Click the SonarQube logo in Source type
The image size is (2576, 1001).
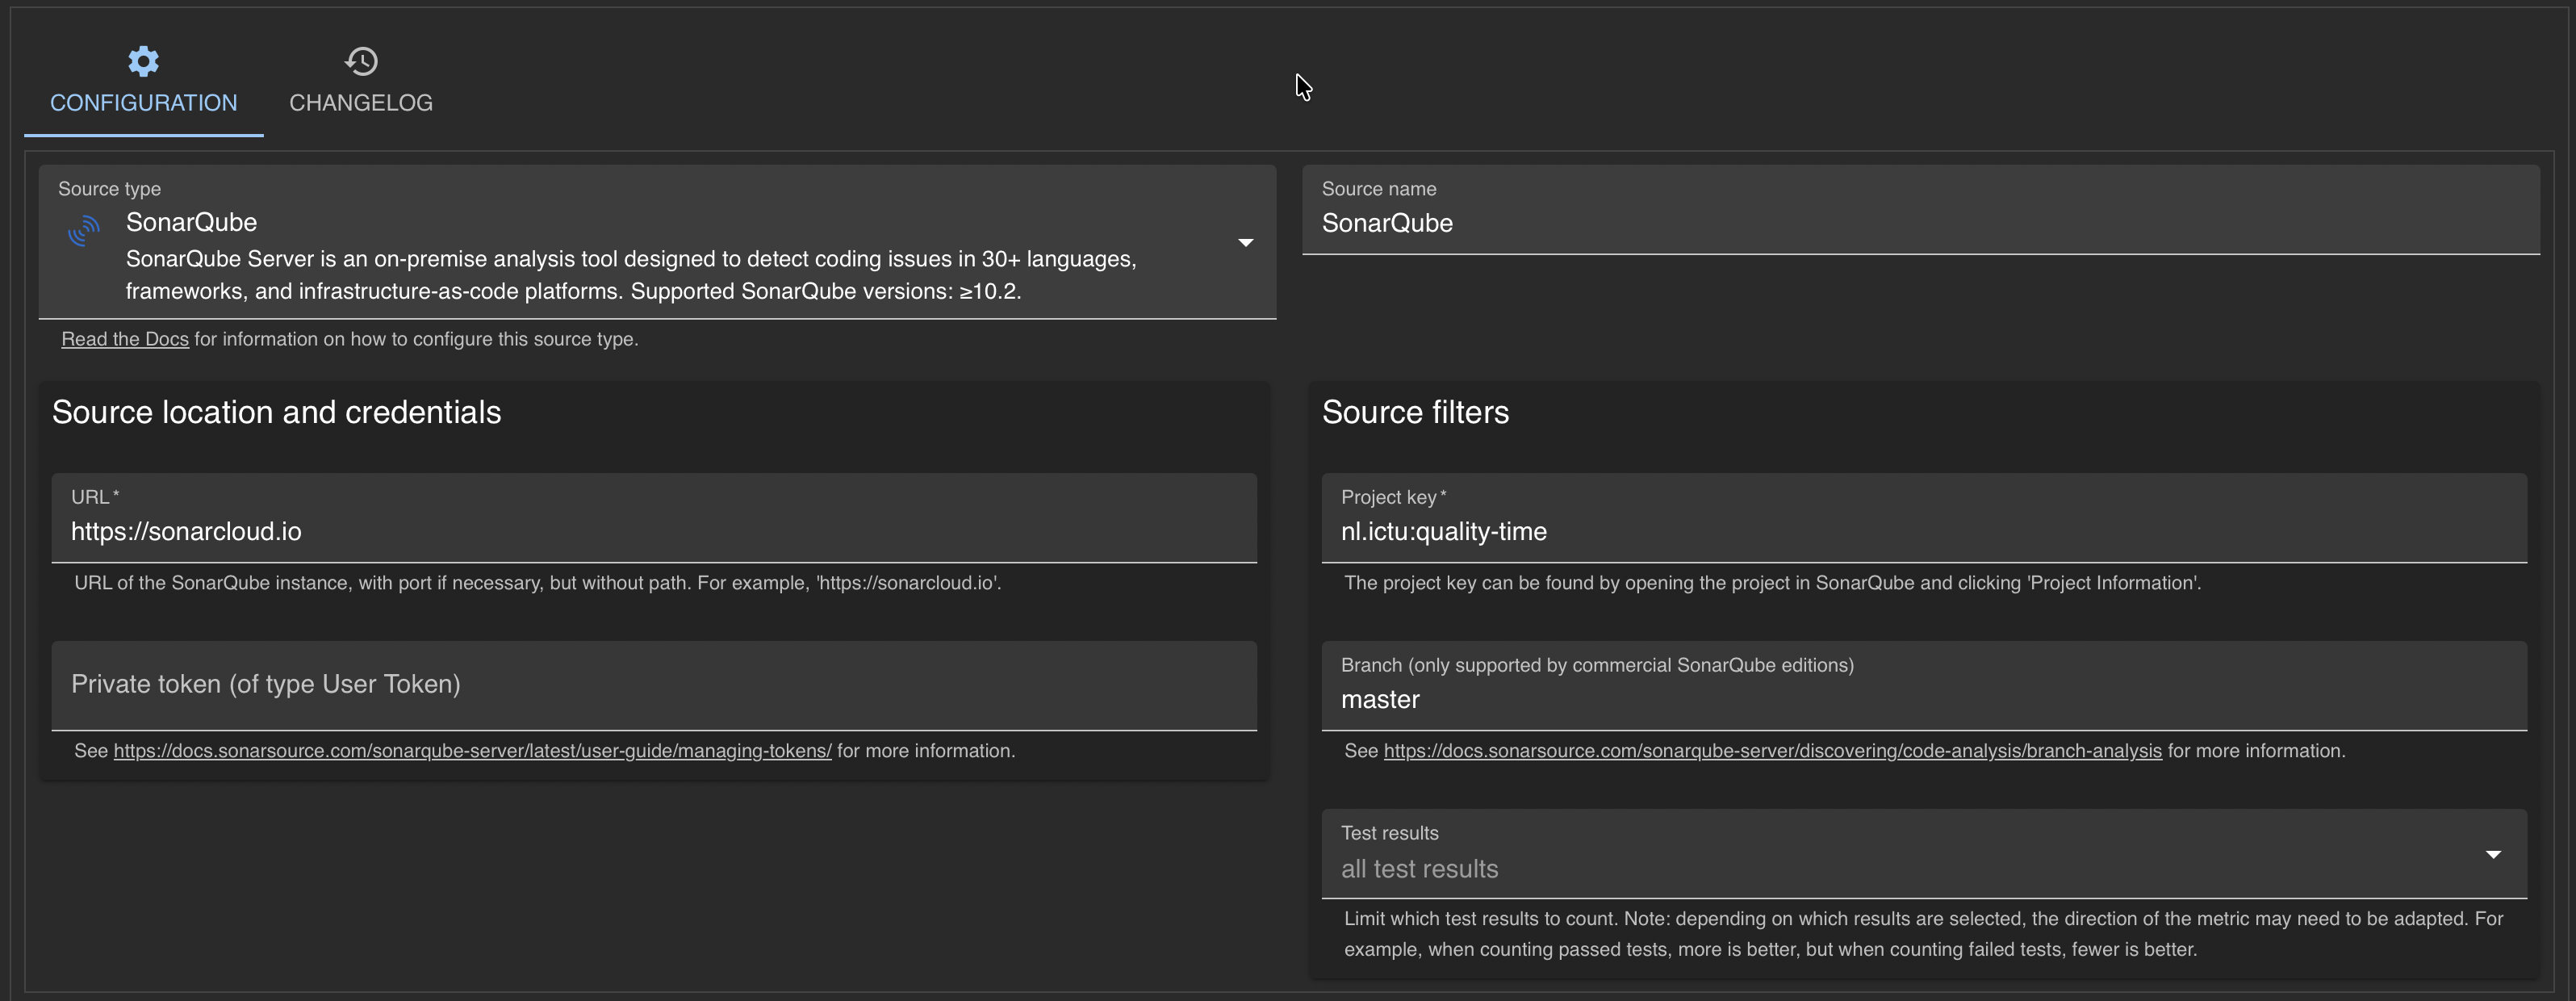tap(84, 232)
